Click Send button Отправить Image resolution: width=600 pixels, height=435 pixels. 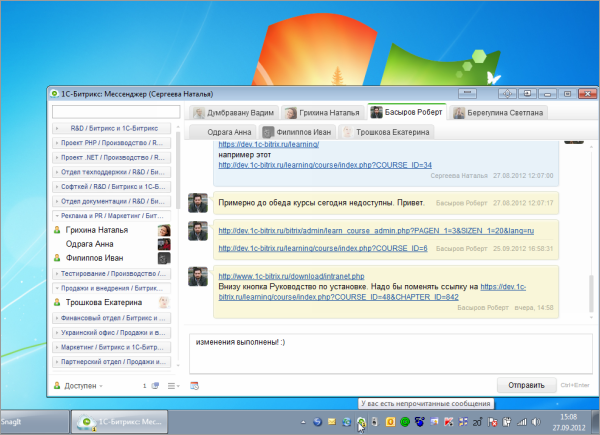pos(526,384)
